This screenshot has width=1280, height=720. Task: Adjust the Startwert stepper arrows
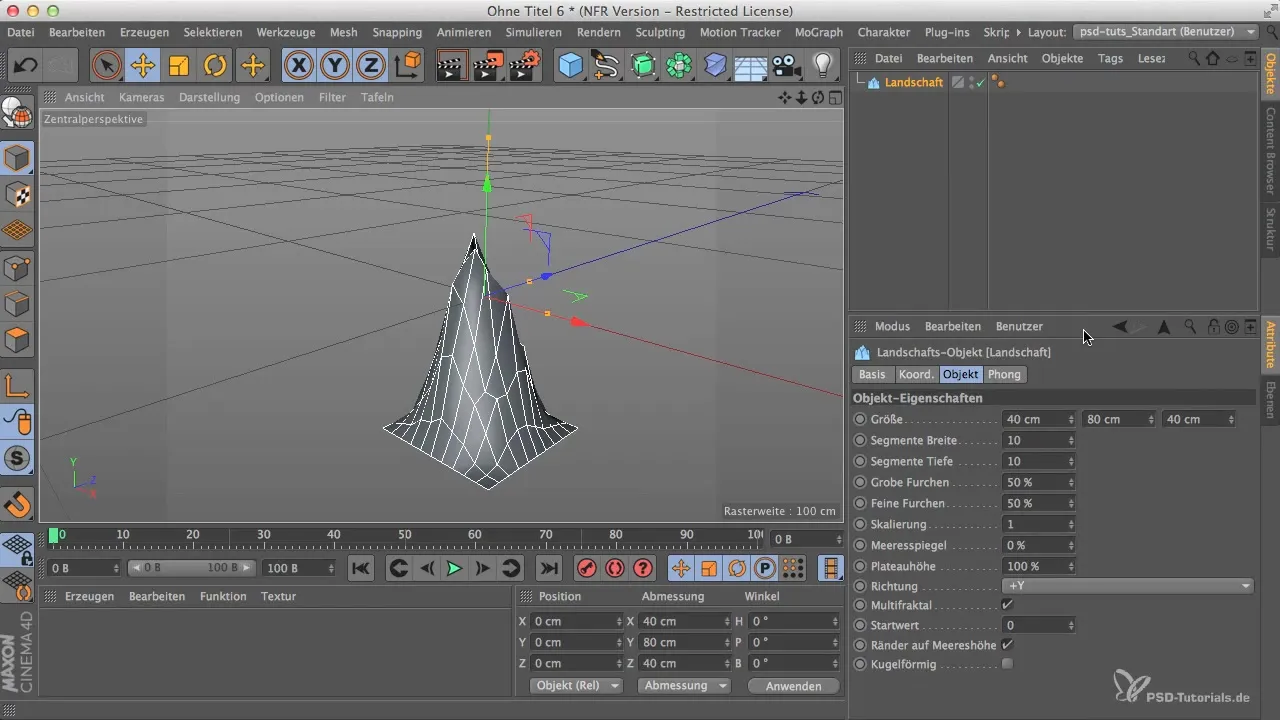[x=1071, y=625]
